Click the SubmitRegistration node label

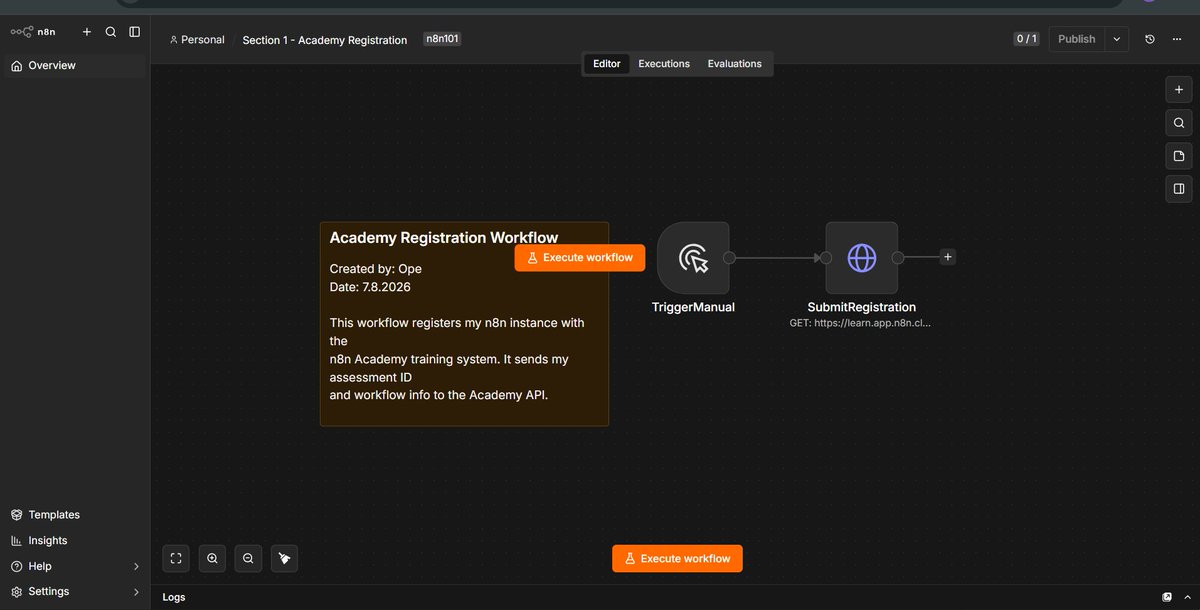click(x=861, y=307)
